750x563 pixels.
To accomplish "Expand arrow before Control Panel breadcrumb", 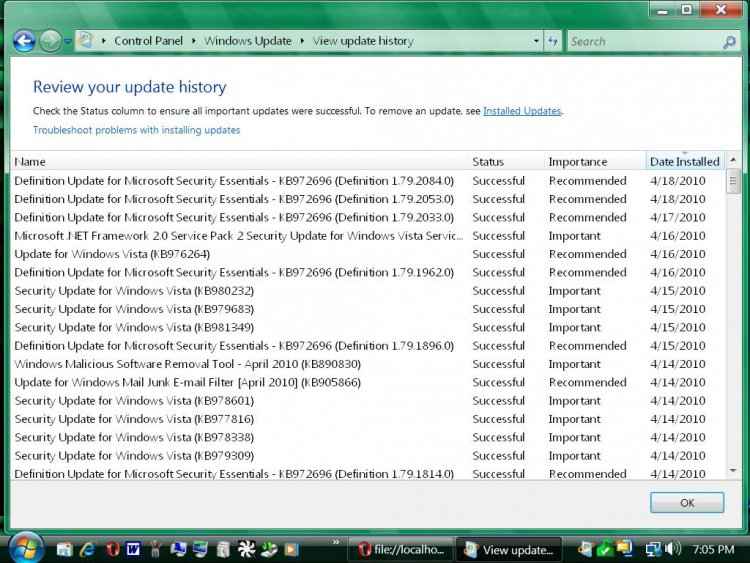I will click(103, 41).
